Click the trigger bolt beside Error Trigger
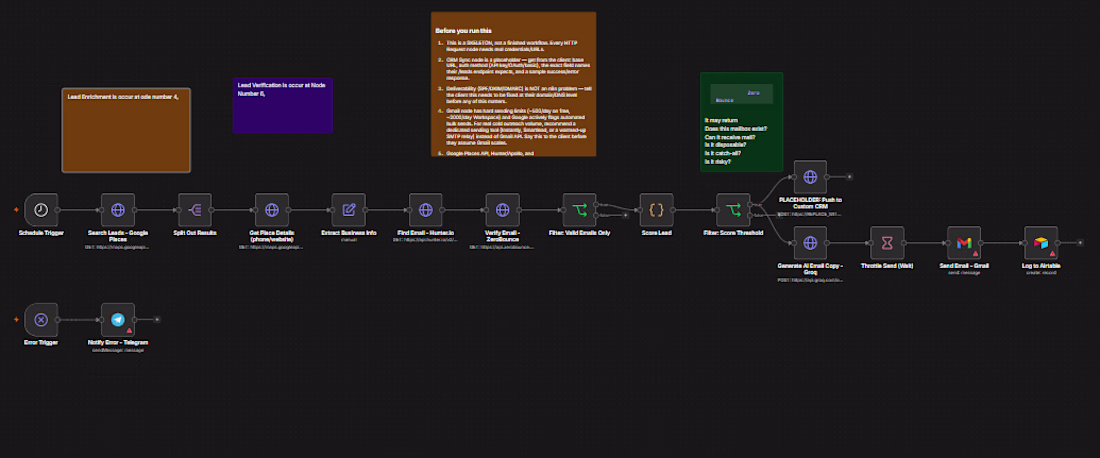The width and height of the screenshot is (1100, 458). pyautogui.click(x=16, y=320)
